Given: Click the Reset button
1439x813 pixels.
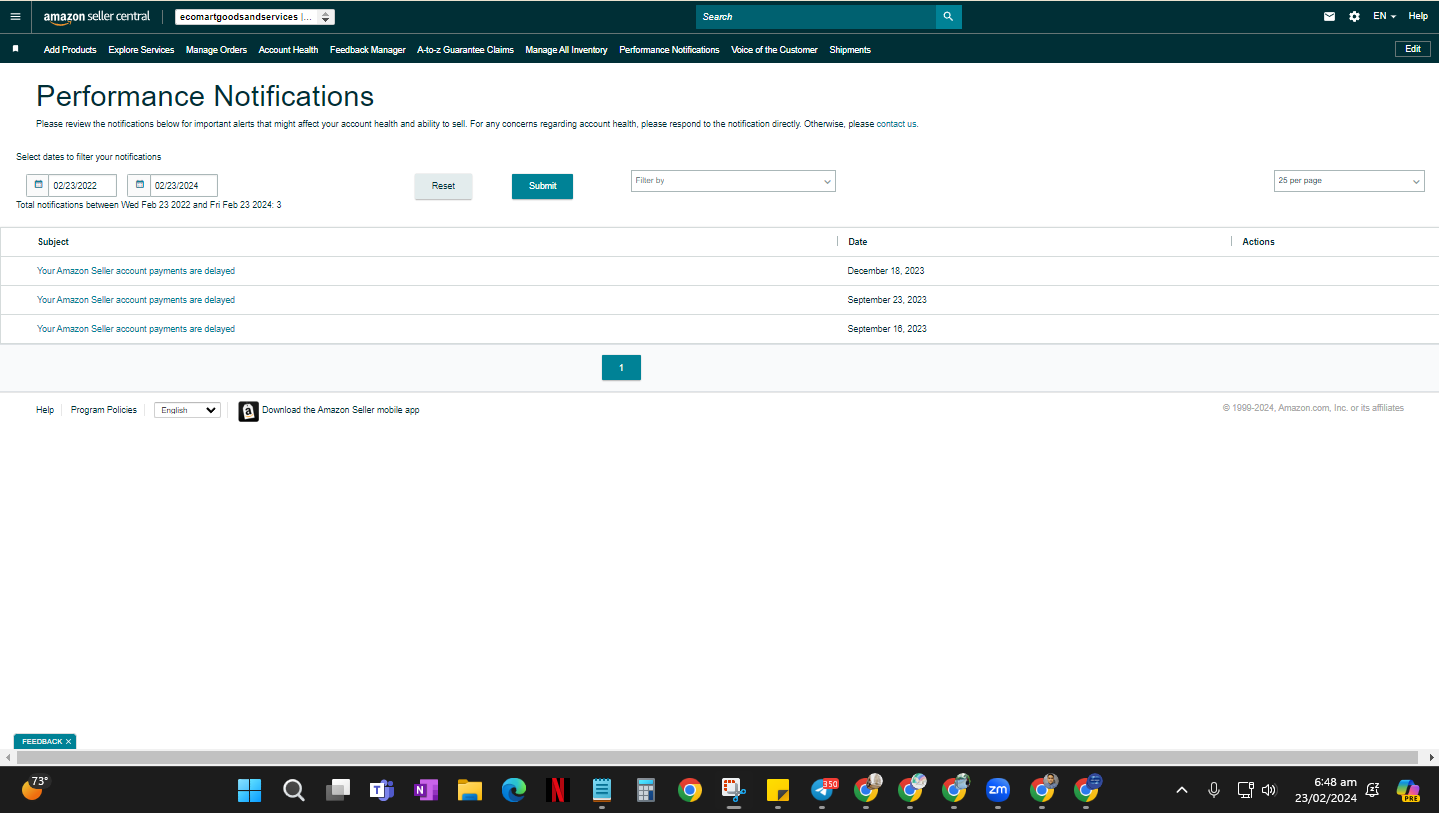Looking at the screenshot, I should [443, 186].
